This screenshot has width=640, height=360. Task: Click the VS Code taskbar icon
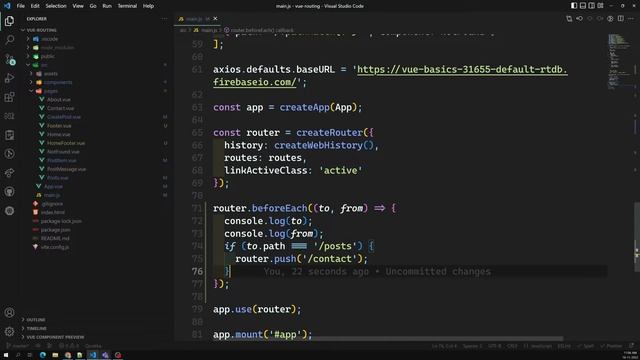tap(93, 355)
